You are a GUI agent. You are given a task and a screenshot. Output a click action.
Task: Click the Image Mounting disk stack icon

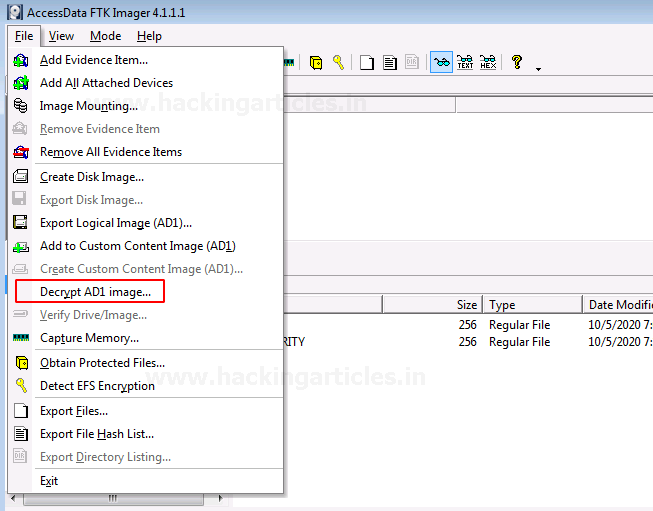pyautogui.click(x=20, y=105)
